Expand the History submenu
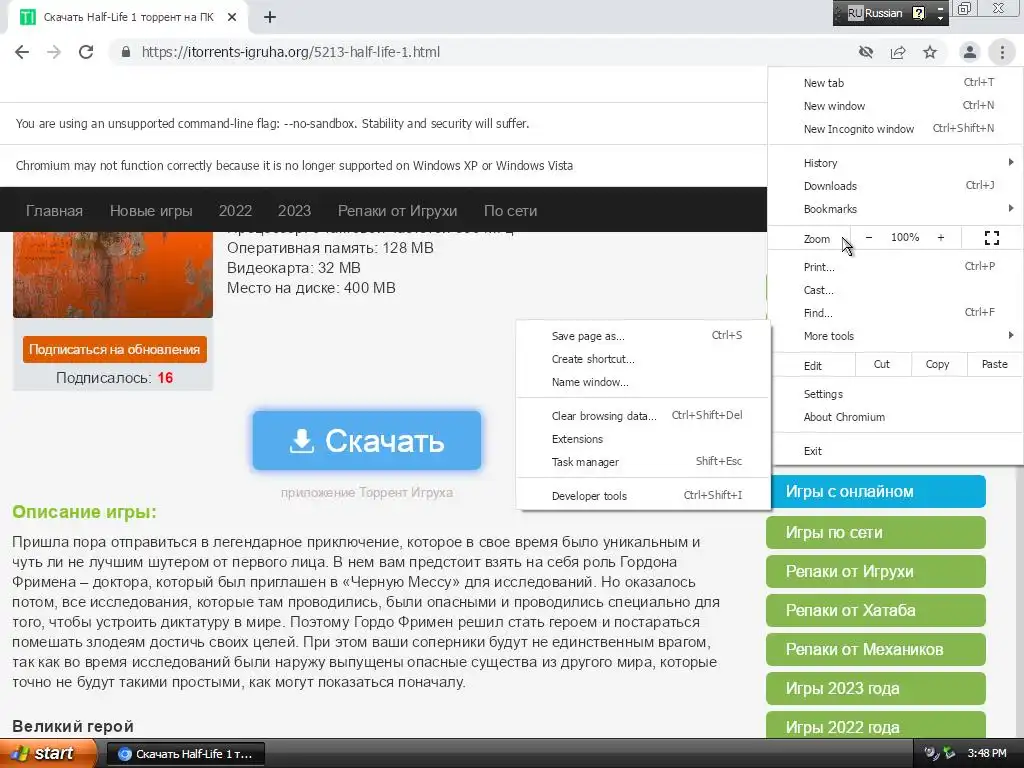Viewport: 1024px width, 768px height. point(895,163)
